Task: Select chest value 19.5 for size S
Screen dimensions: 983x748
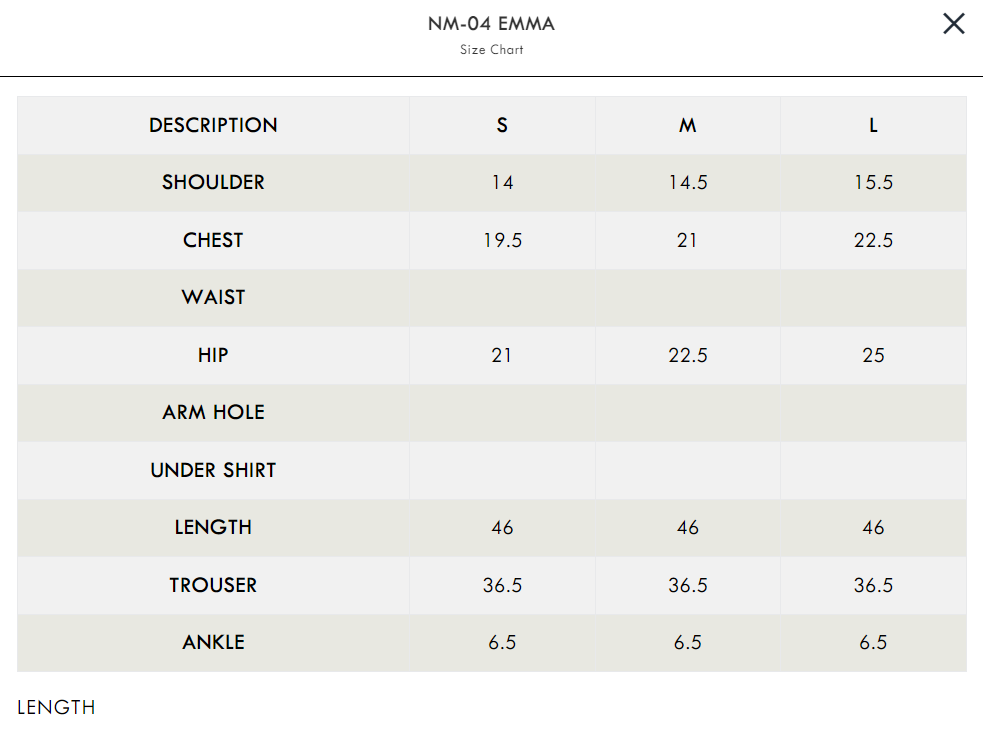Action: 502,240
